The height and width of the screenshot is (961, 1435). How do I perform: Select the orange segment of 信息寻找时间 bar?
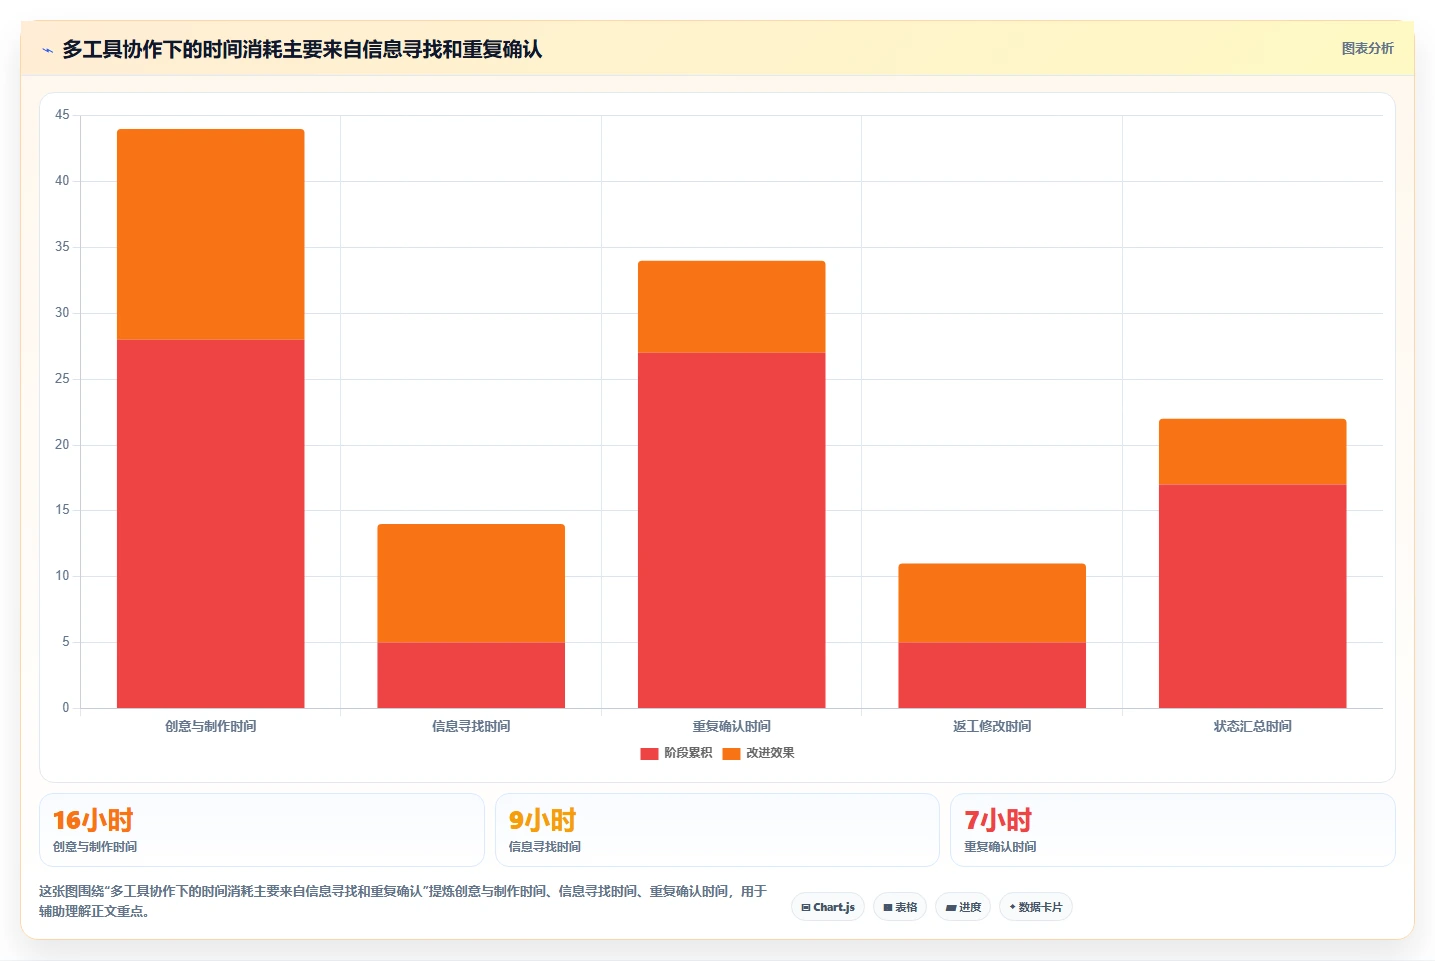pos(471,583)
